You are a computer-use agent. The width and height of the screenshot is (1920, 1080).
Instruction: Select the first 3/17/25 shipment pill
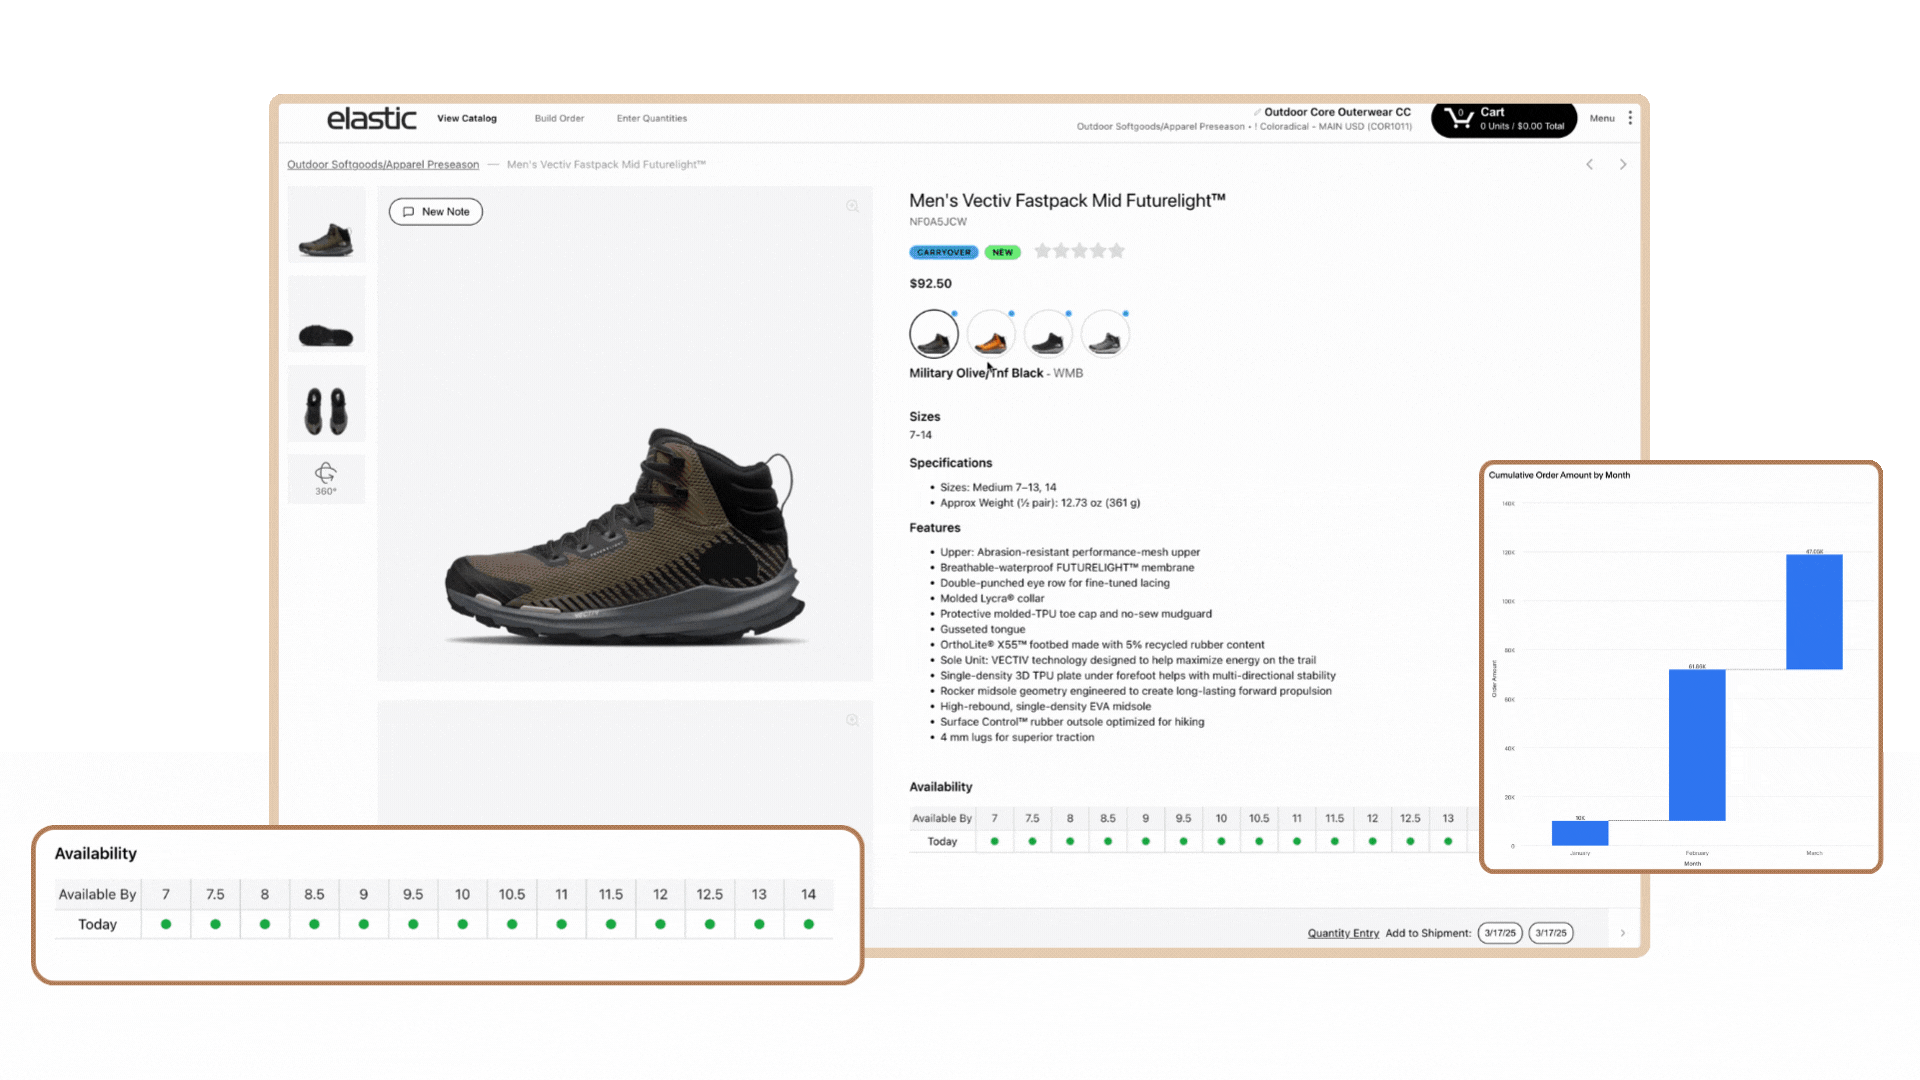(1499, 933)
